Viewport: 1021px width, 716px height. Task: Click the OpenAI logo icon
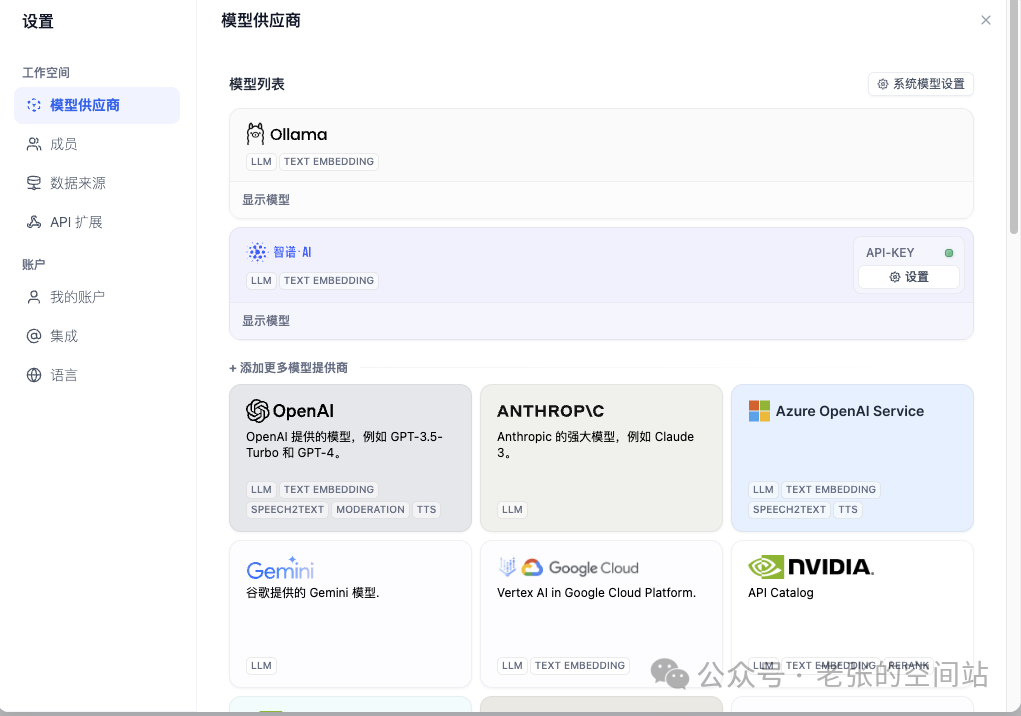257,411
